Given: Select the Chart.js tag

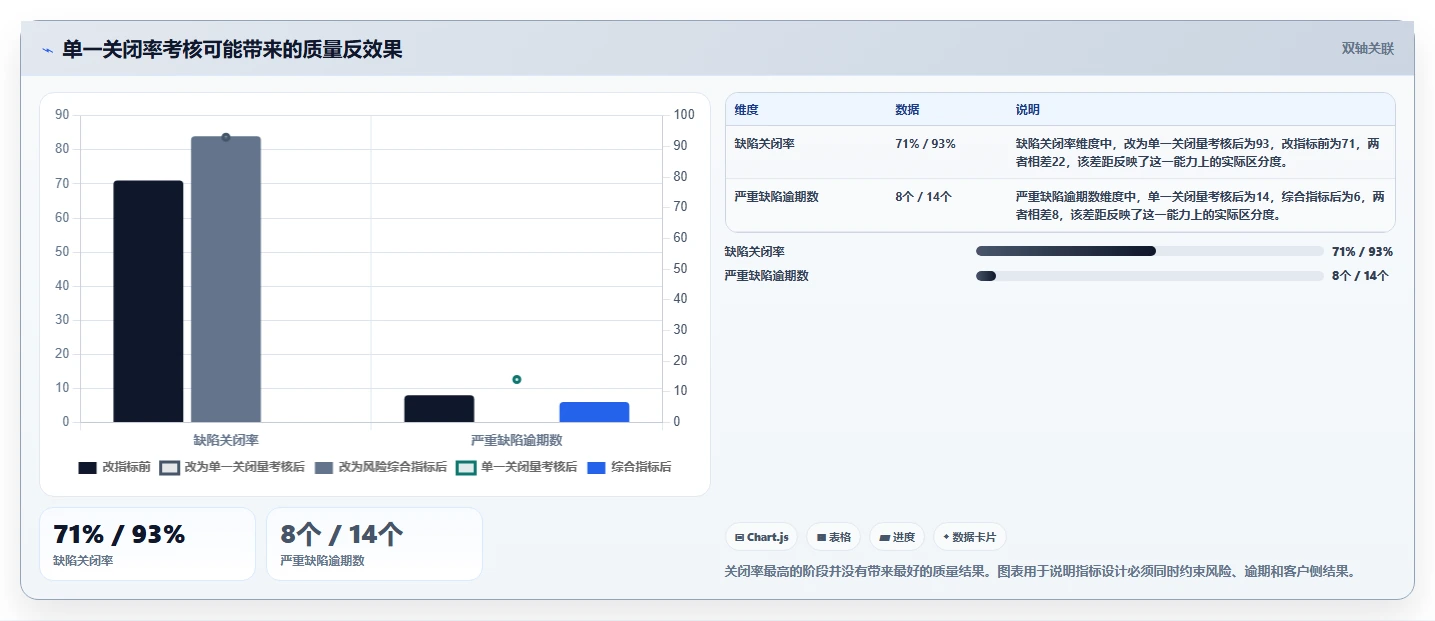Looking at the screenshot, I should click(761, 537).
